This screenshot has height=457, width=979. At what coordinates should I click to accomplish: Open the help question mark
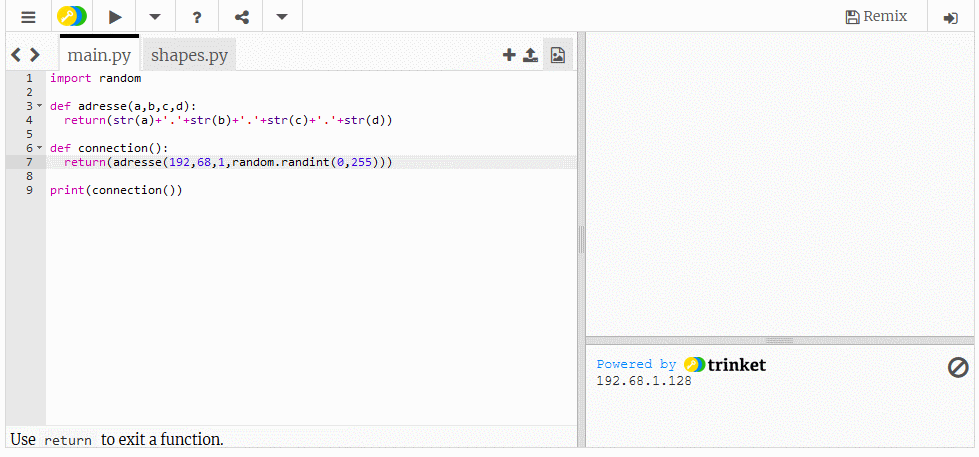(197, 16)
